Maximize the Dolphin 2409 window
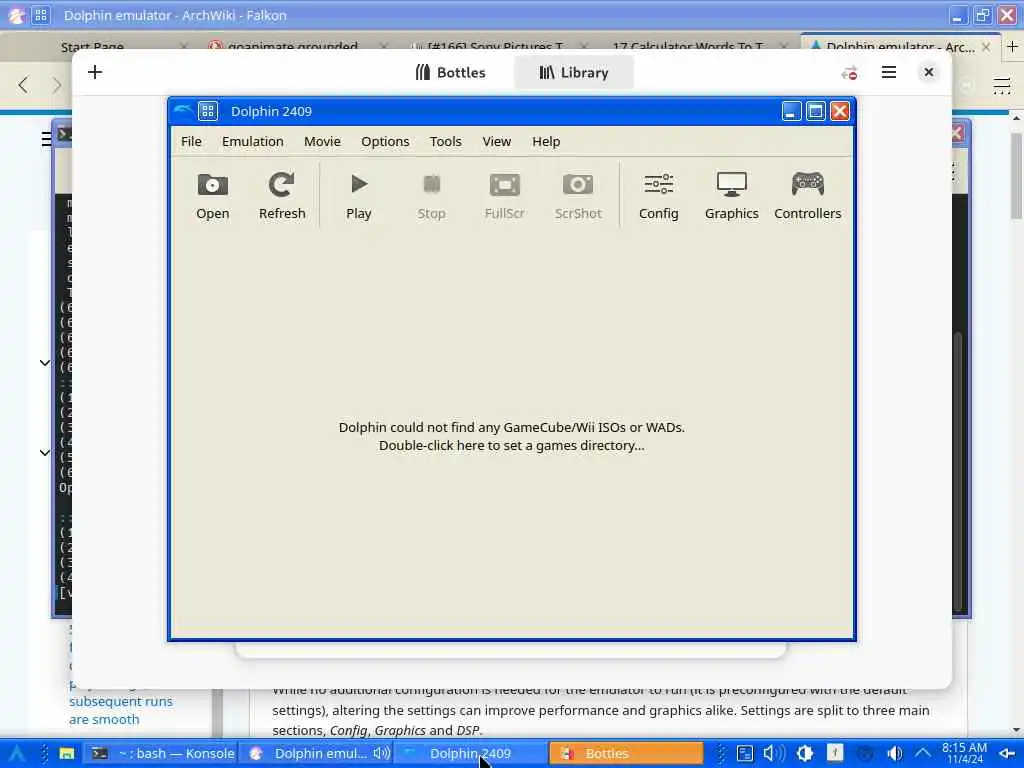The width and height of the screenshot is (1024, 768). 816,111
